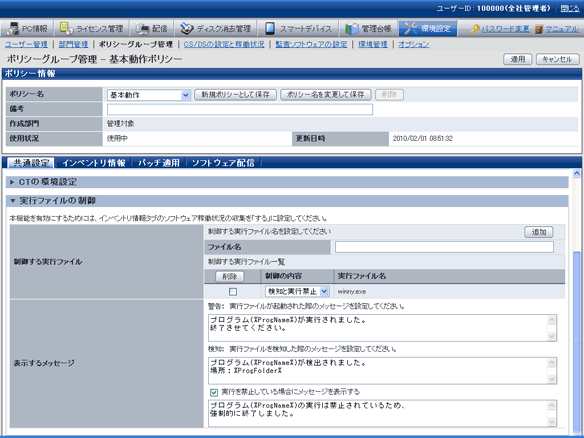Viewport: 584px width, 438px height.
Task: Open the ディスク消去管理 icon
Action: [187, 29]
